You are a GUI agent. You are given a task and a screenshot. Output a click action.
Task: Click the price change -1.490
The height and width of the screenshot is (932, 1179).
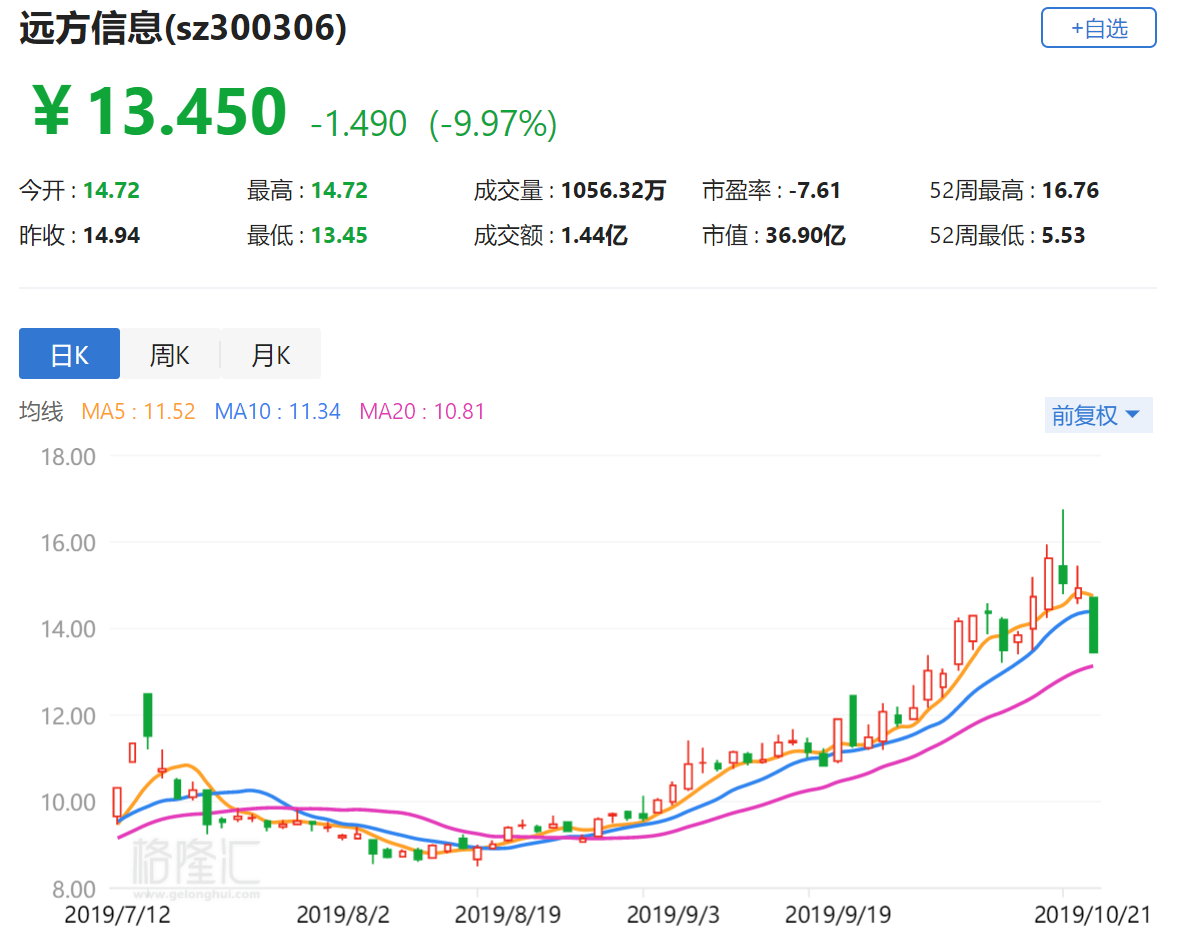point(359,123)
